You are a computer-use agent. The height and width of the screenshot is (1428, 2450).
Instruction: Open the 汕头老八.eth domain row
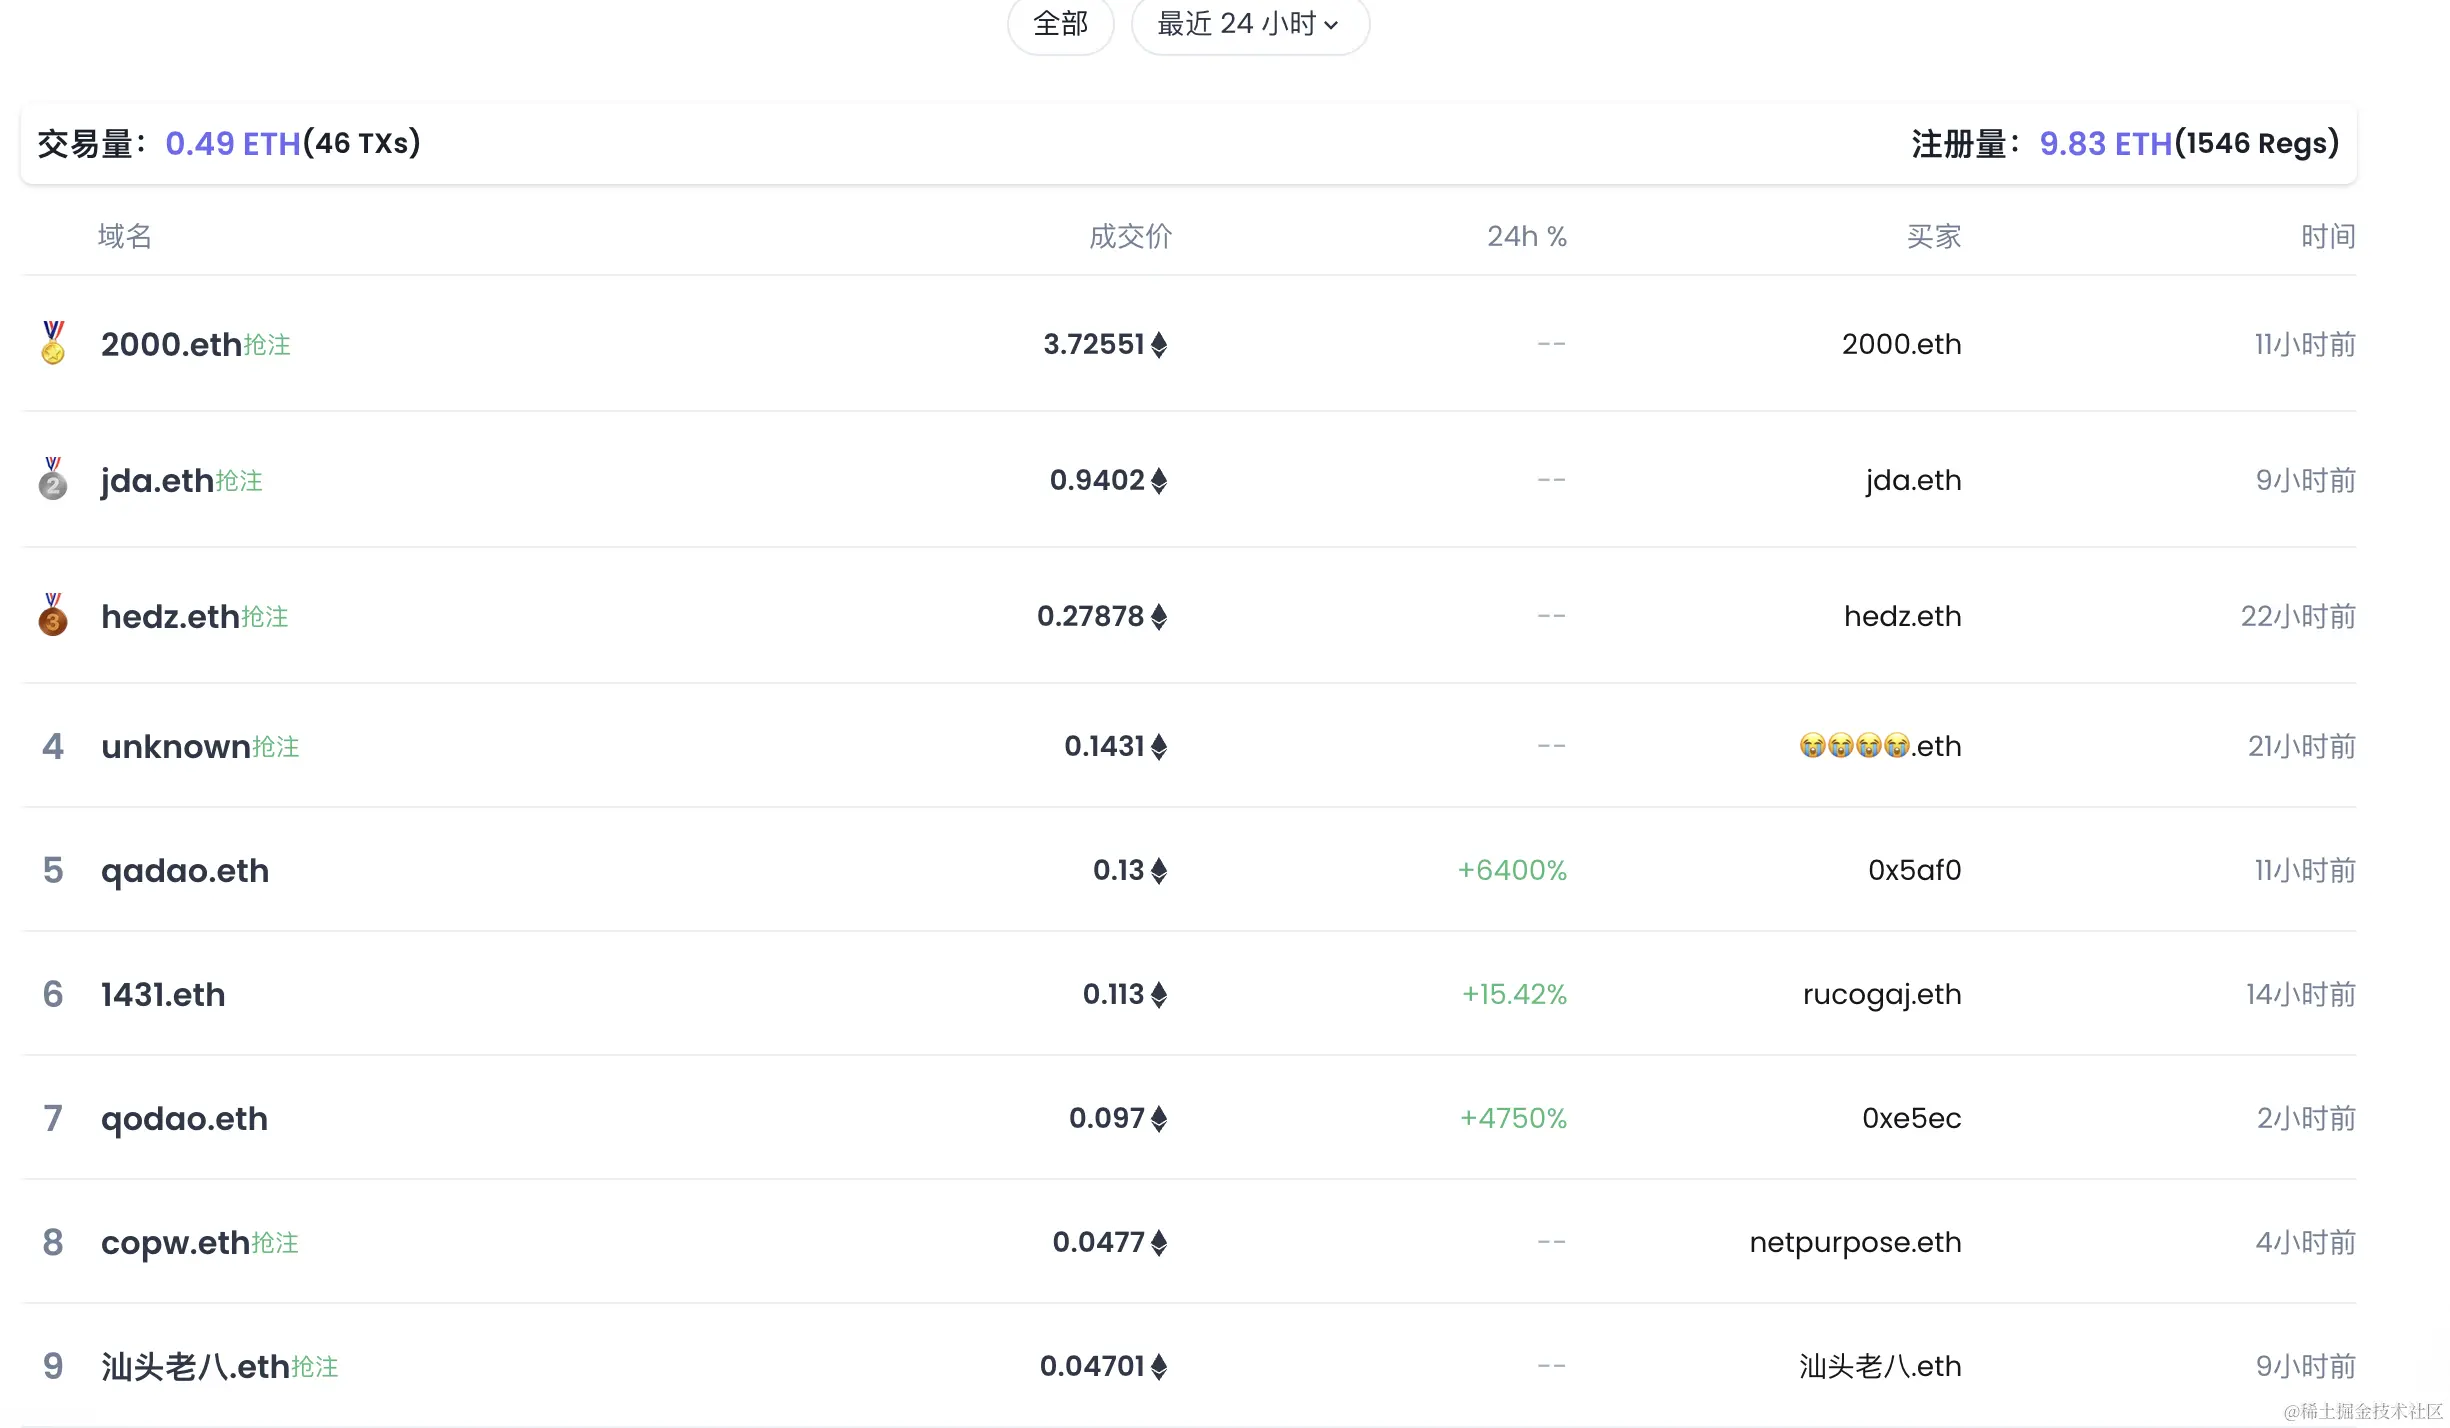195,1366
